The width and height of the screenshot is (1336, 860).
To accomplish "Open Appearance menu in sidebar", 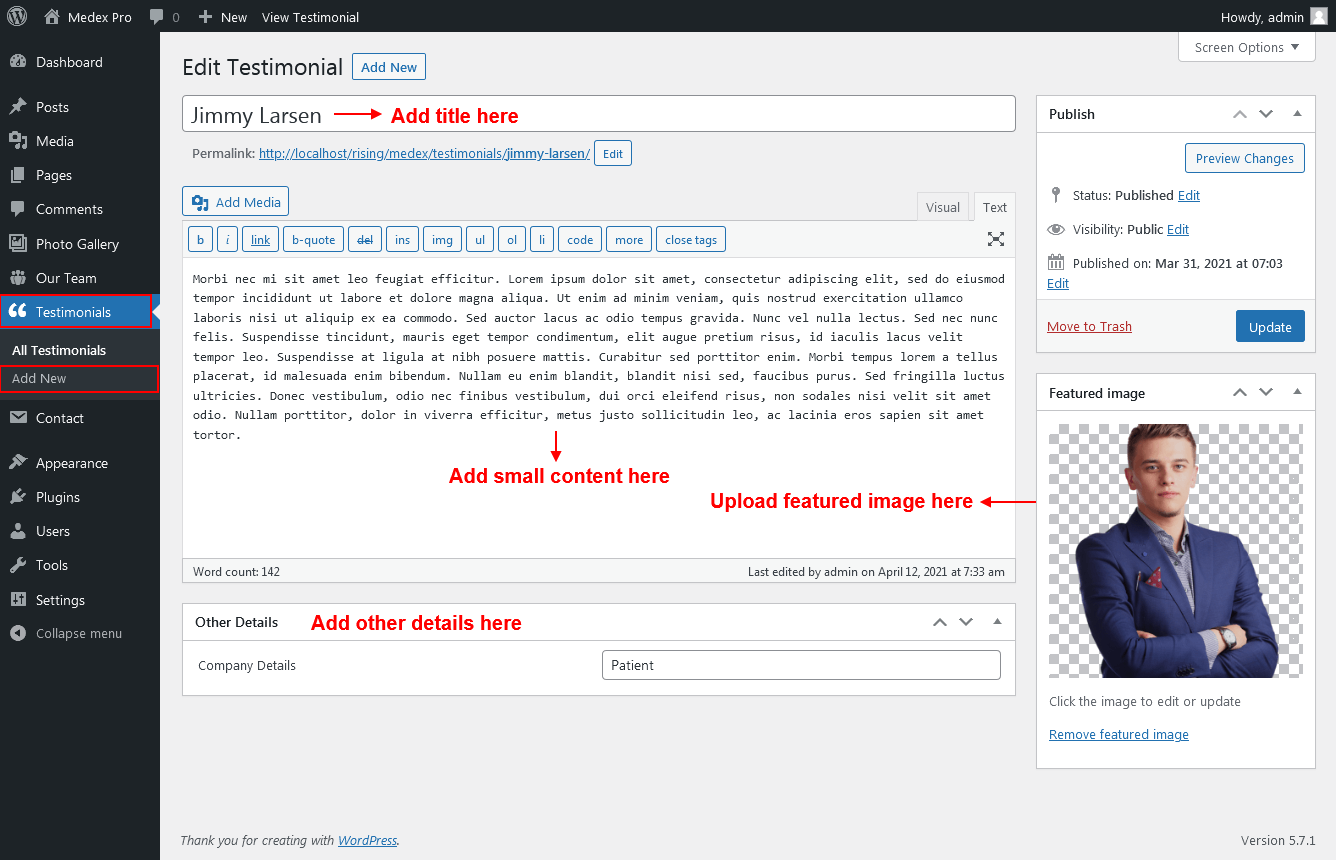I will [x=72, y=463].
